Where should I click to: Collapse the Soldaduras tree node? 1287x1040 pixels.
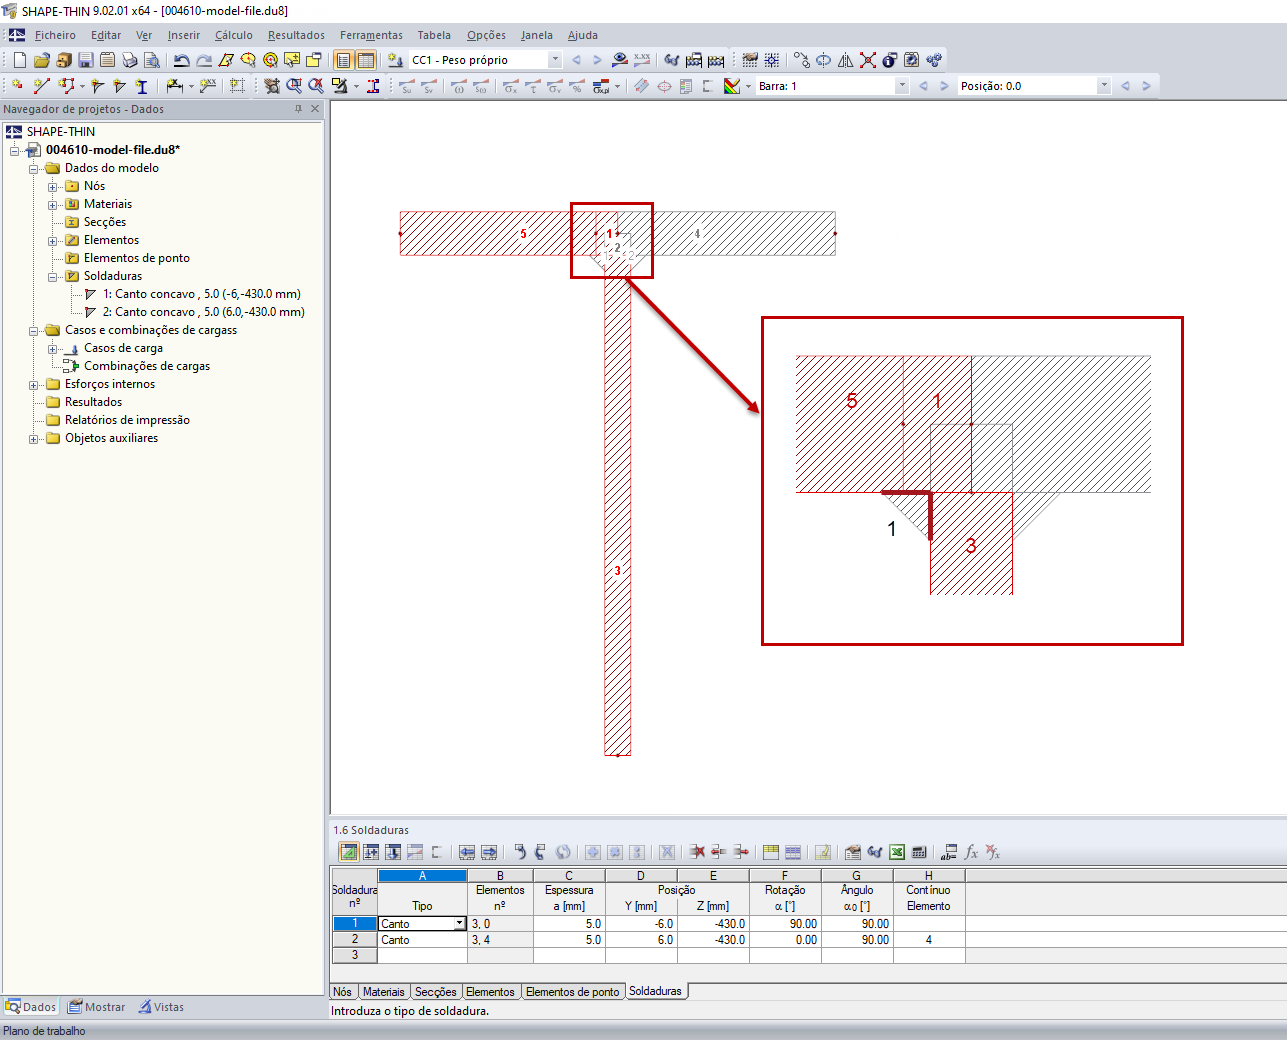click(53, 276)
